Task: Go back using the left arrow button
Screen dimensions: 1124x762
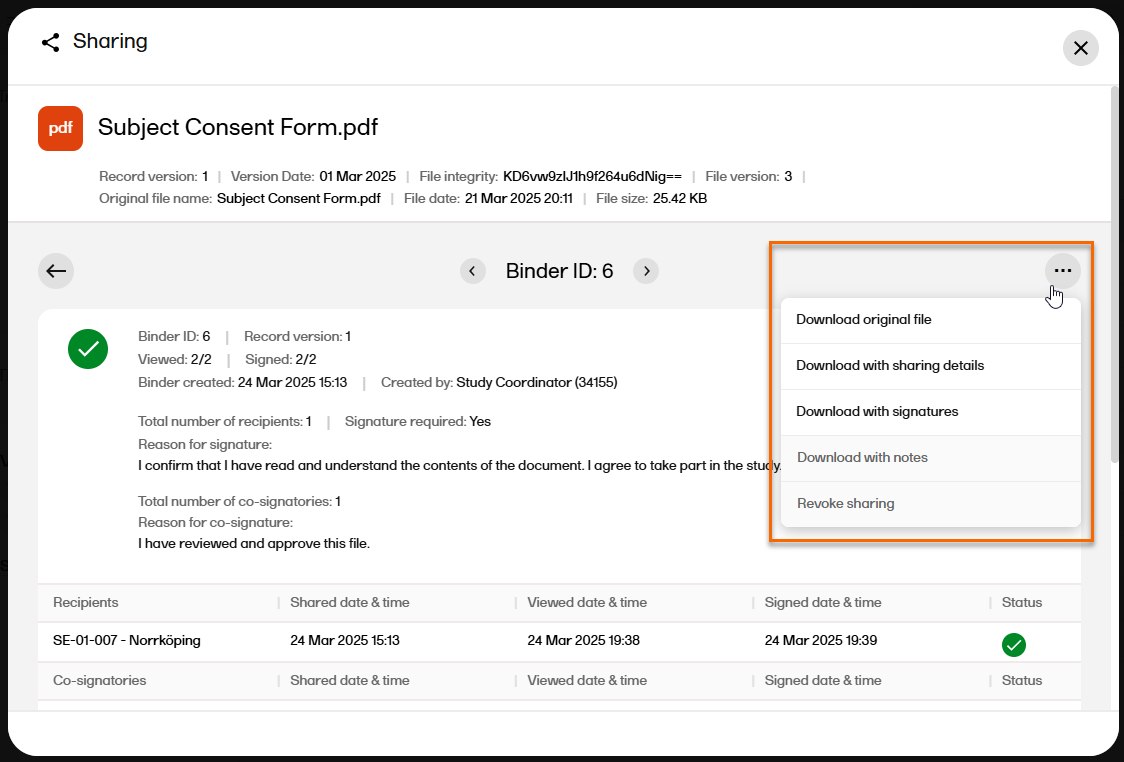Action: (56, 271)
